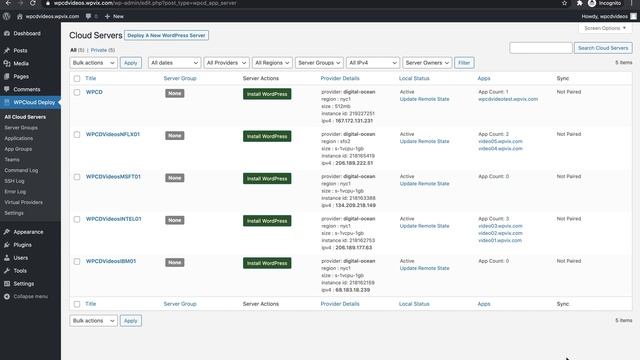Viewport: 640px width, 360px height.
Task: Toggle select-all checkbox in table header
Action: [x=77, y=78]
